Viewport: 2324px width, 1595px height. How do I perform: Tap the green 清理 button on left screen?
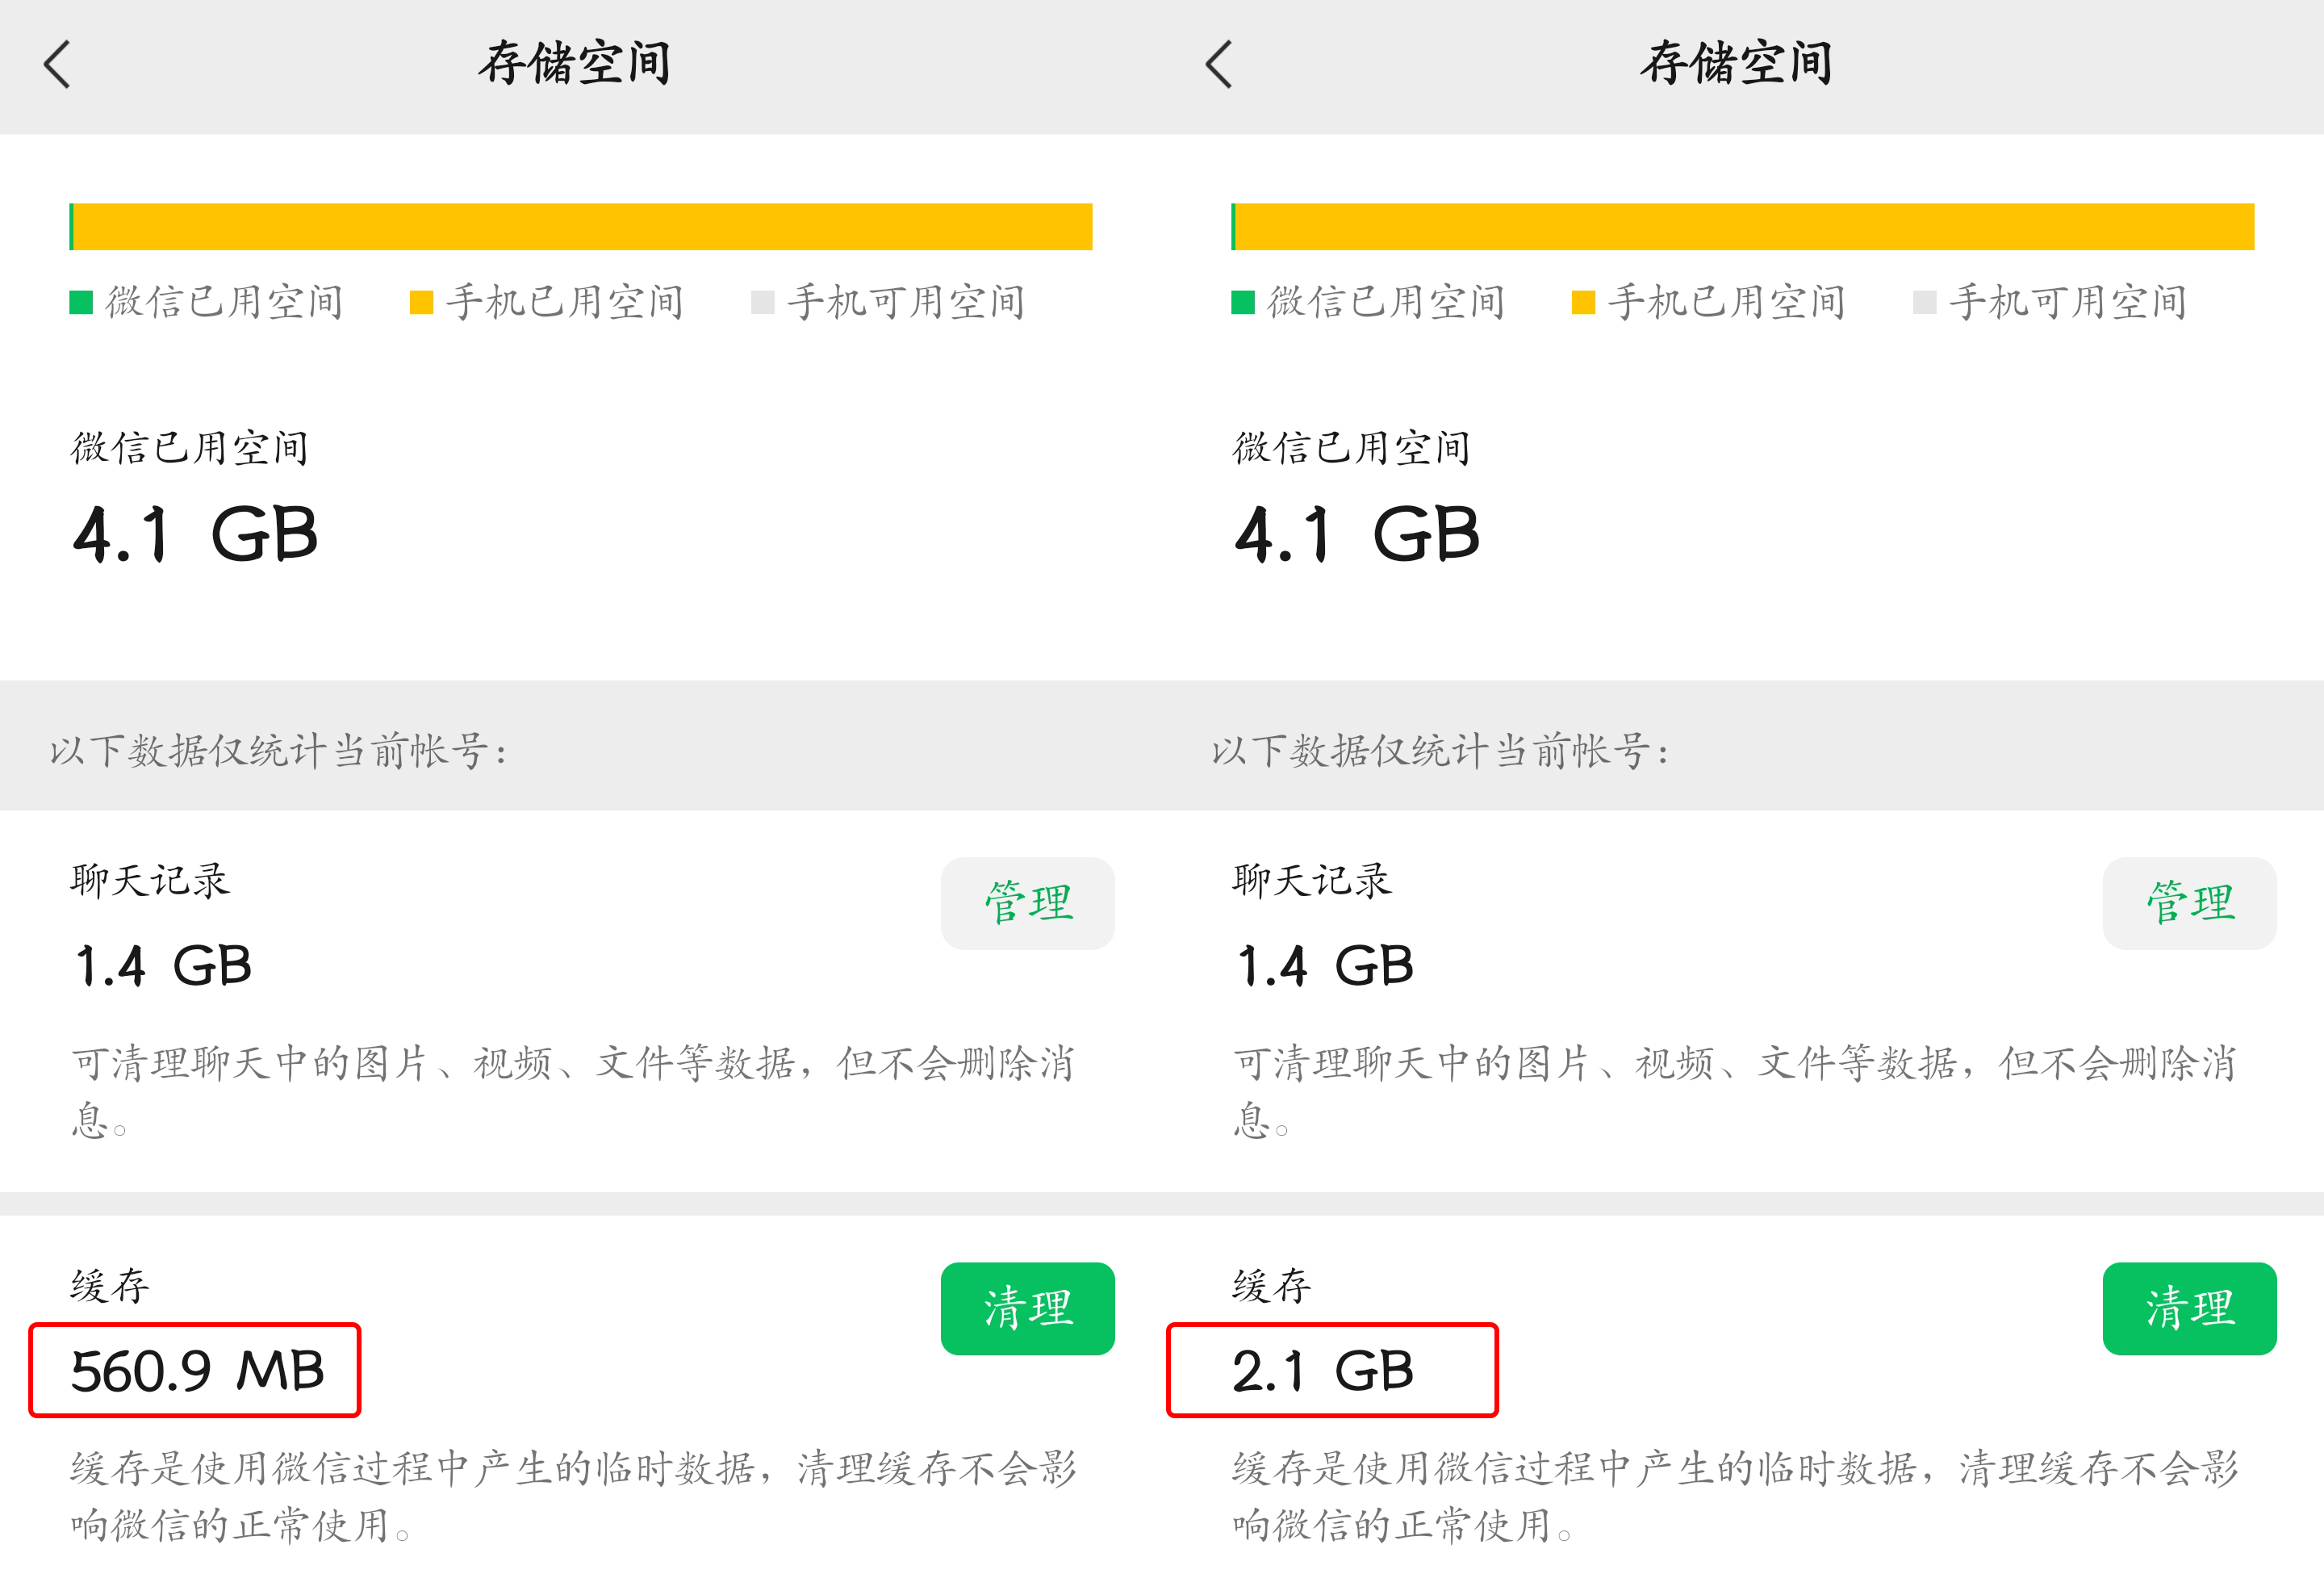click(1027, 1310)
